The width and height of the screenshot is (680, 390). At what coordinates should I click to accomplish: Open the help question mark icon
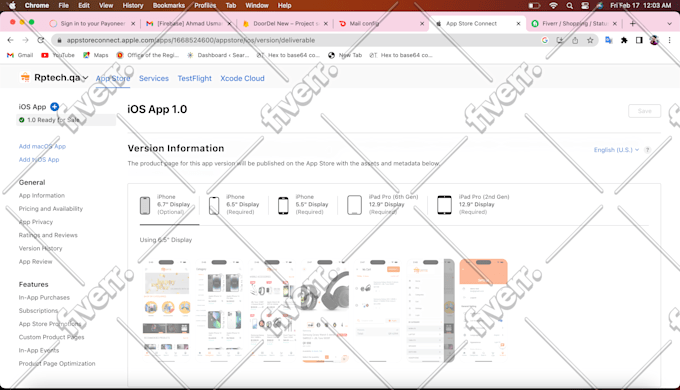point(647,150)
